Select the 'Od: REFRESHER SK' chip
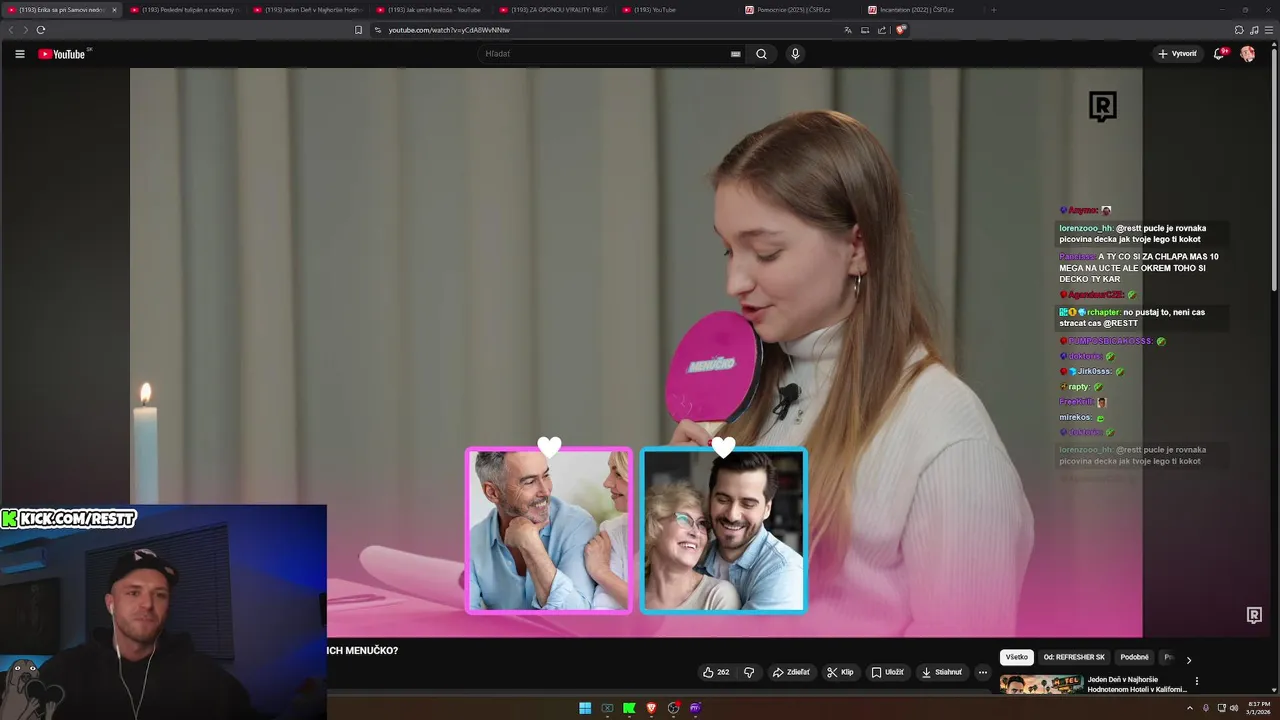This screenshot has height=720, width=1280. point(1074,657)
